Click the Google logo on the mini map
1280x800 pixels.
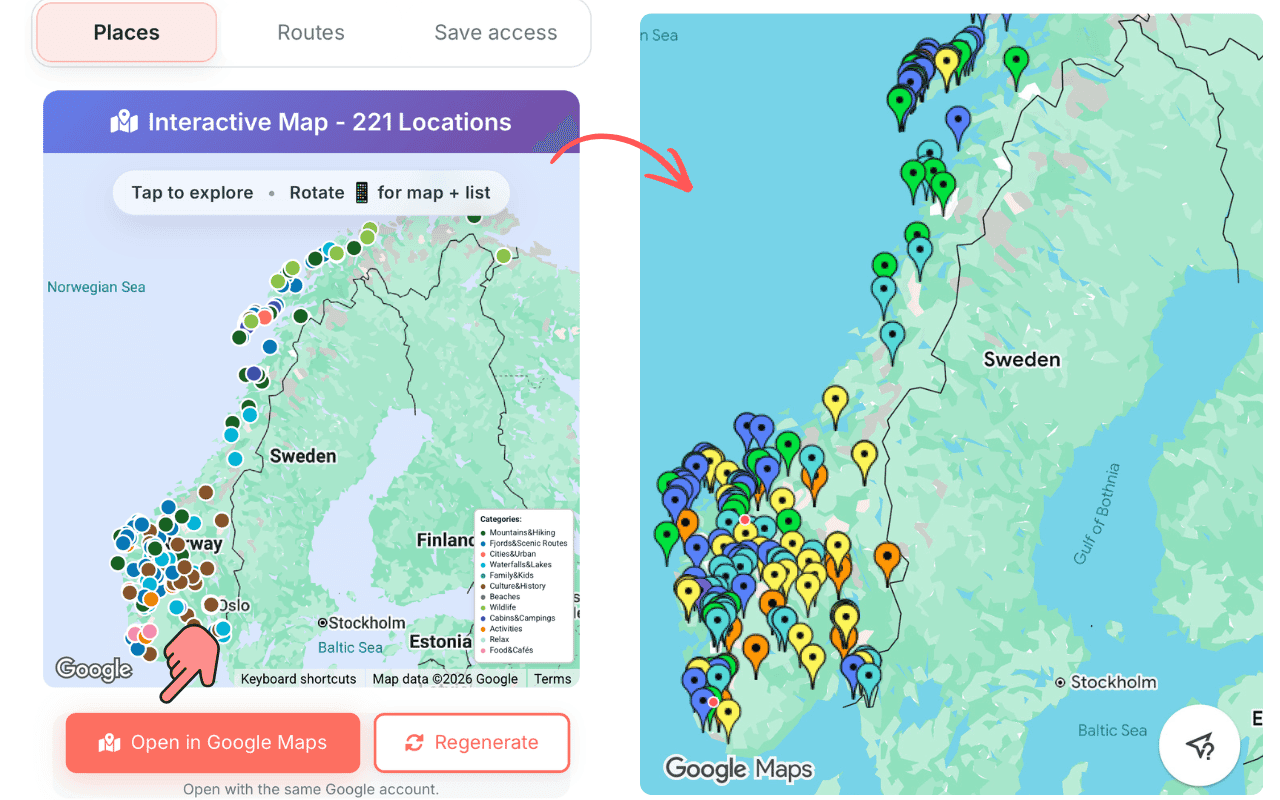(92, 669)
